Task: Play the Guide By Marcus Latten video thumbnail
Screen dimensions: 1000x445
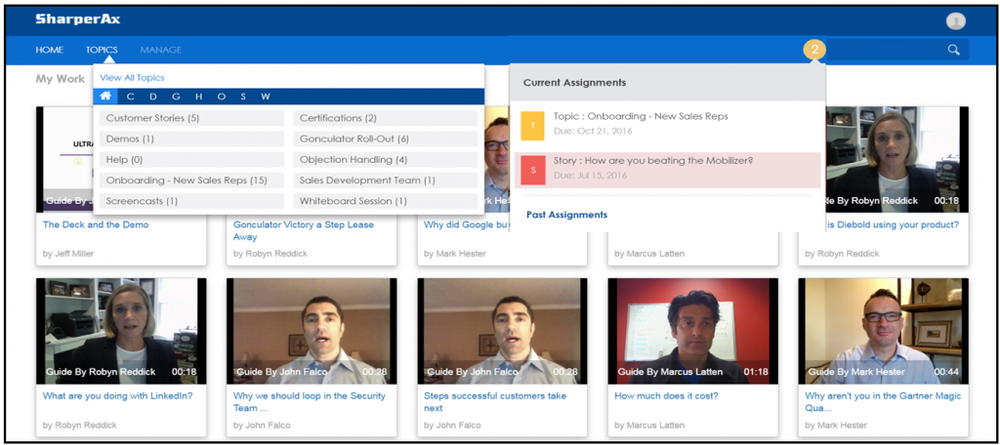Action: tap(693, 331)
